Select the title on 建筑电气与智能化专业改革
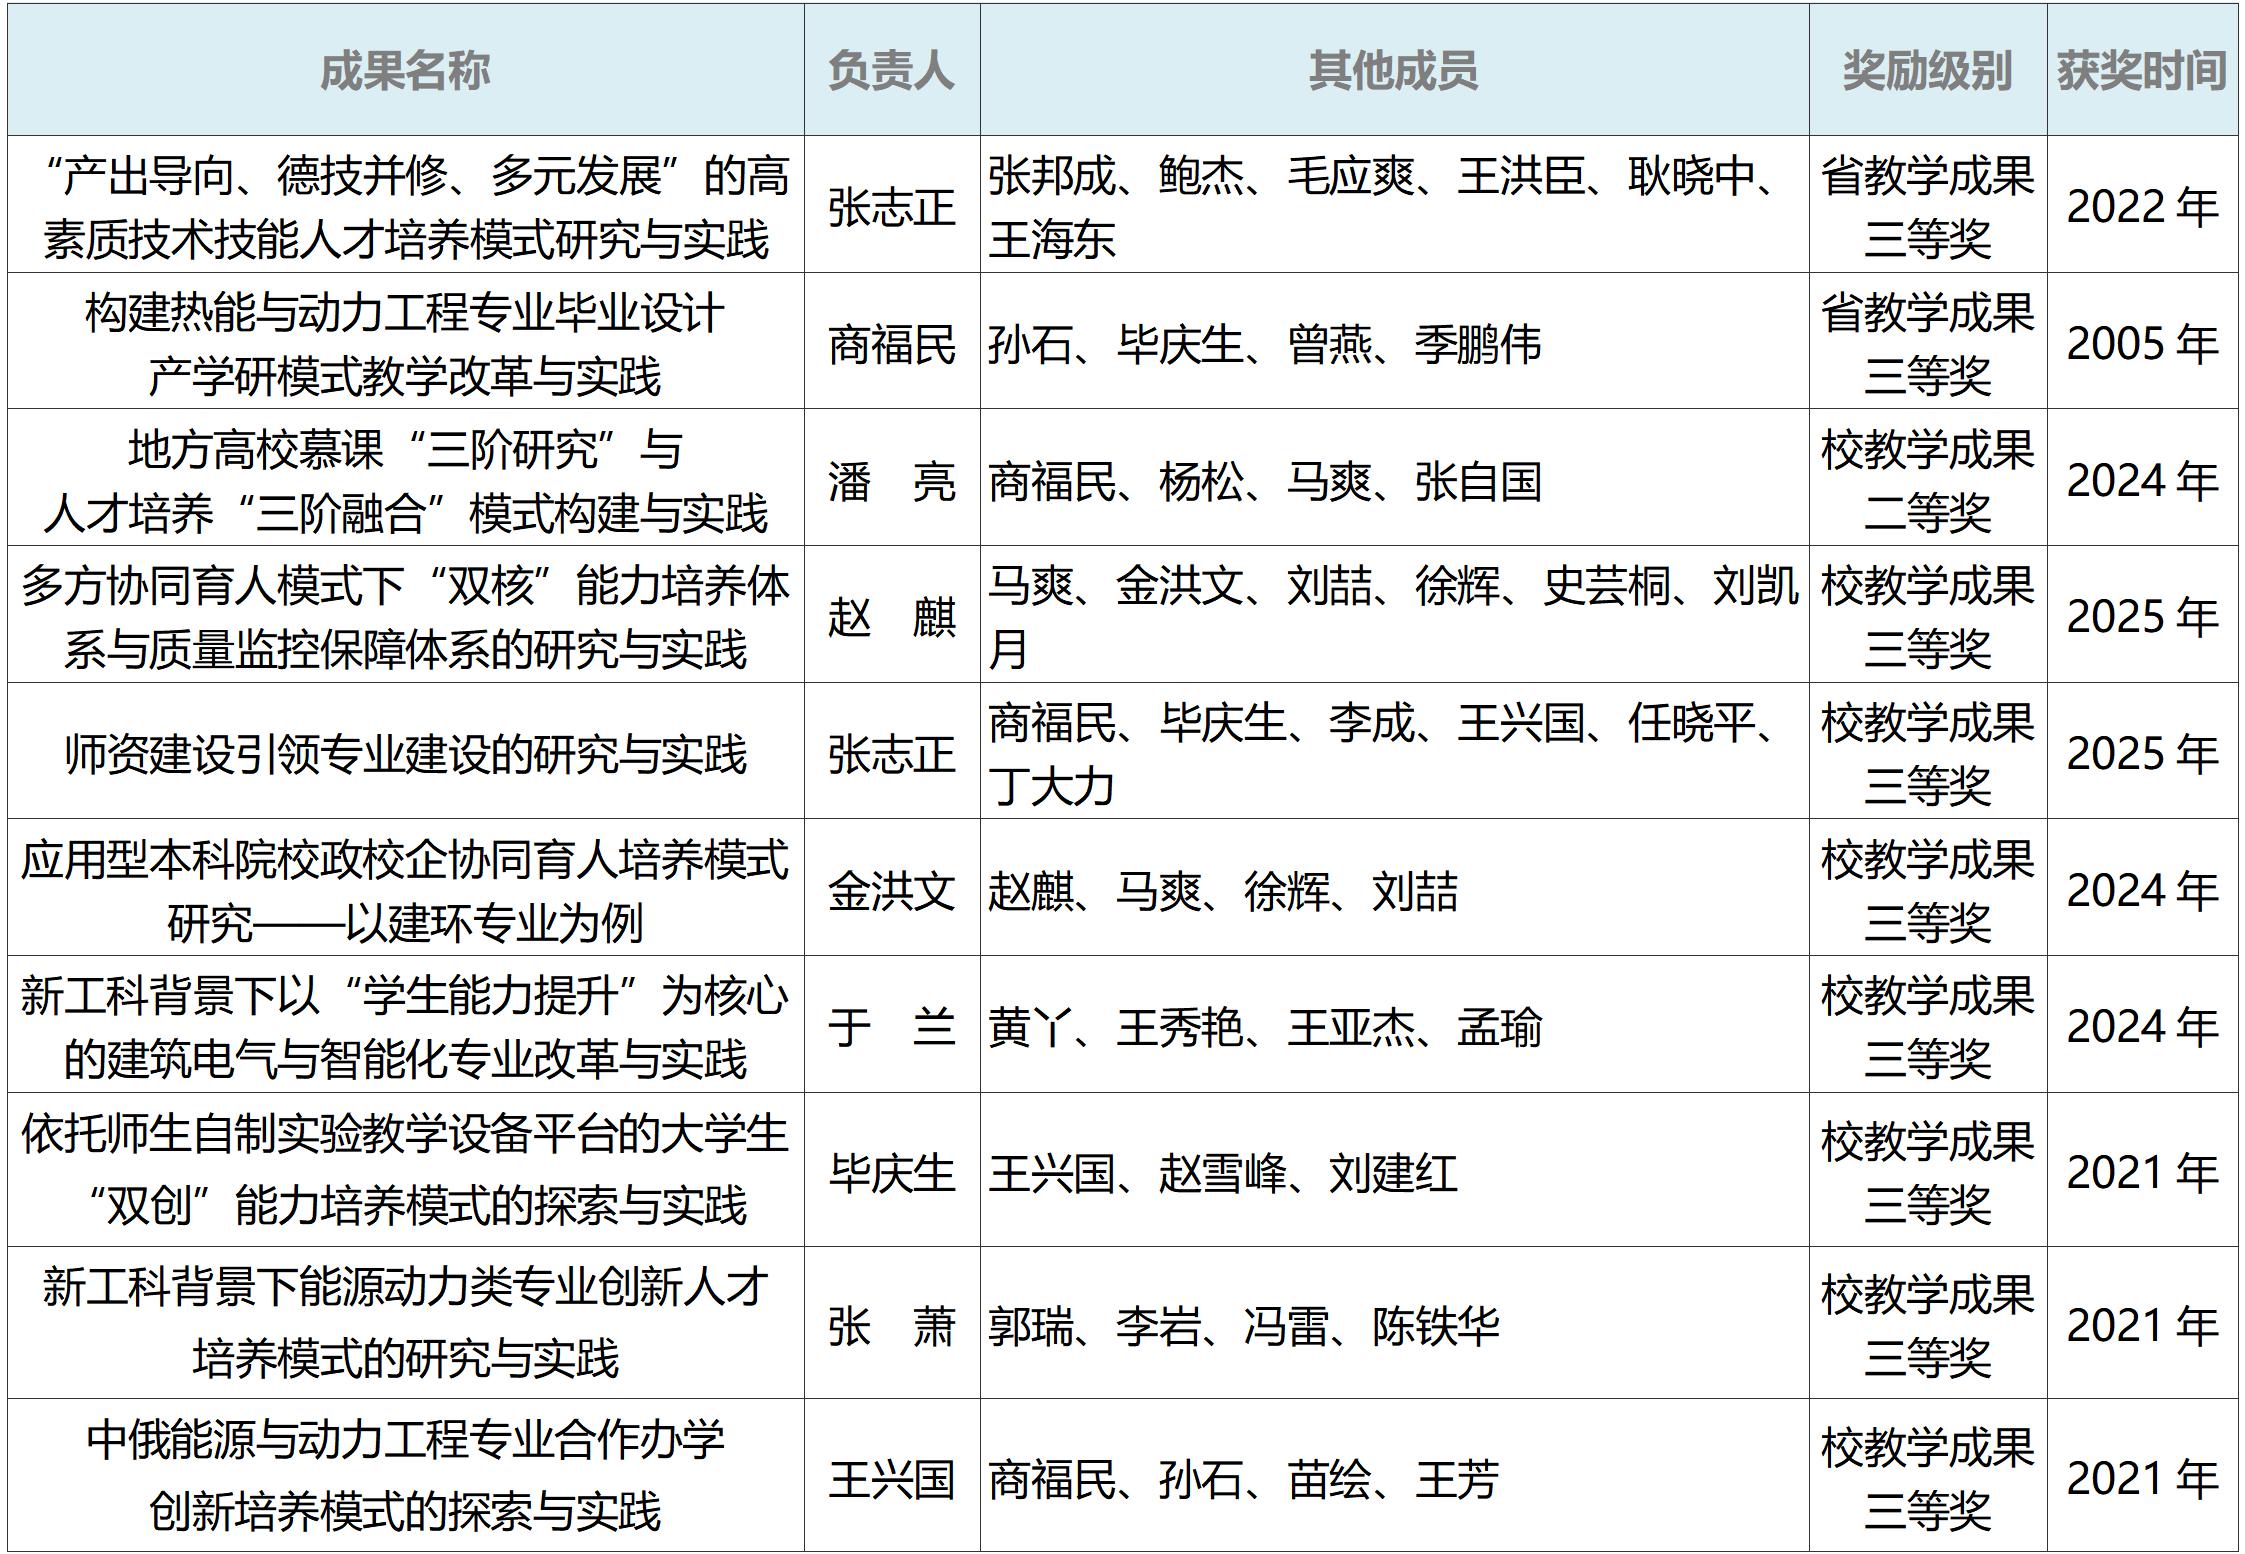This screenshot has height=1554, width=2245. pyautogui.click(x=405, y=1027)
